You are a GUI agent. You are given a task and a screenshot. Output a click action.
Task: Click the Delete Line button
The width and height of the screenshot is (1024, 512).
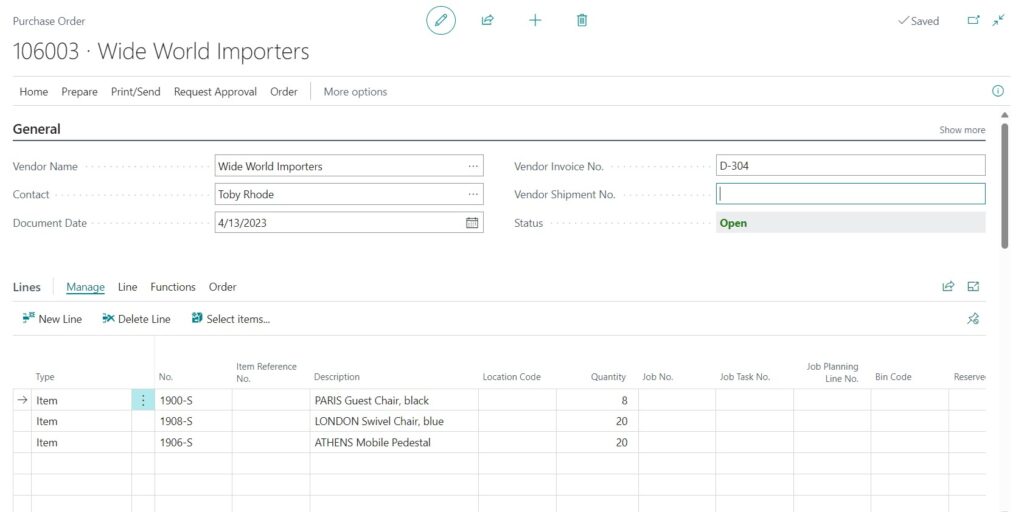(x=136, y=319)
